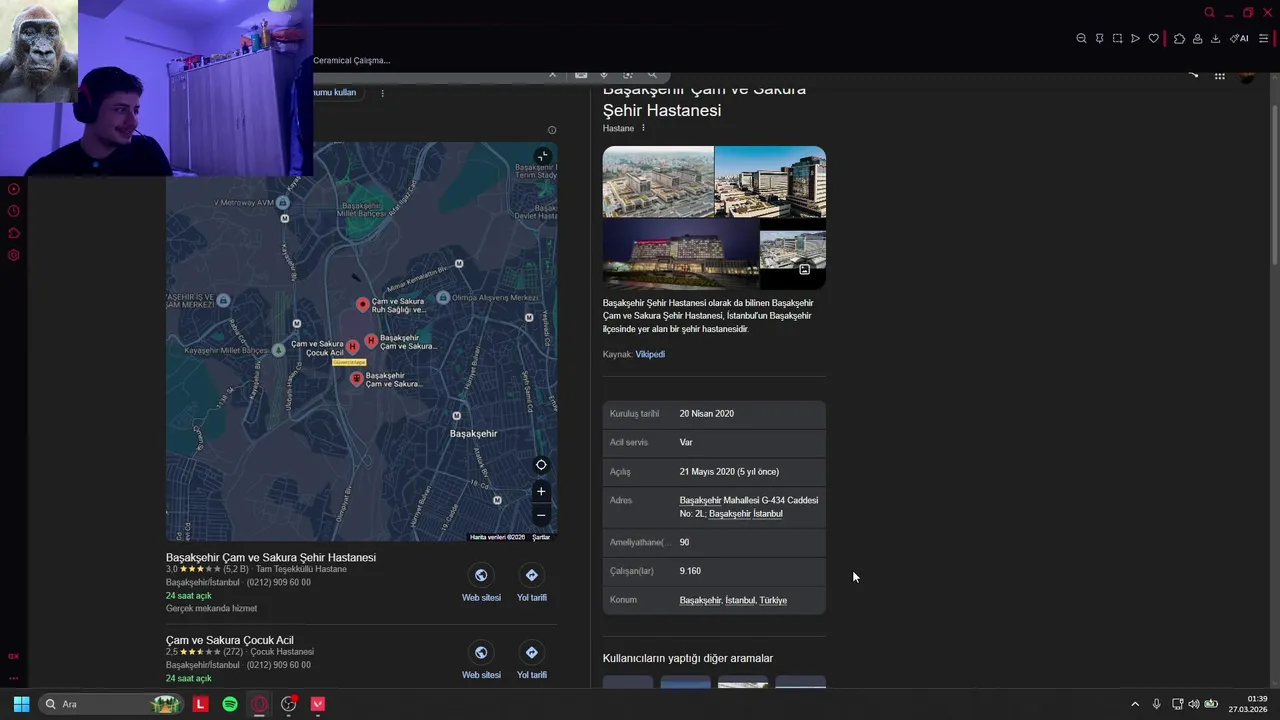Click the my-location target button on the map
Viewport: 1280px width, 720px height.
point(541,465)
